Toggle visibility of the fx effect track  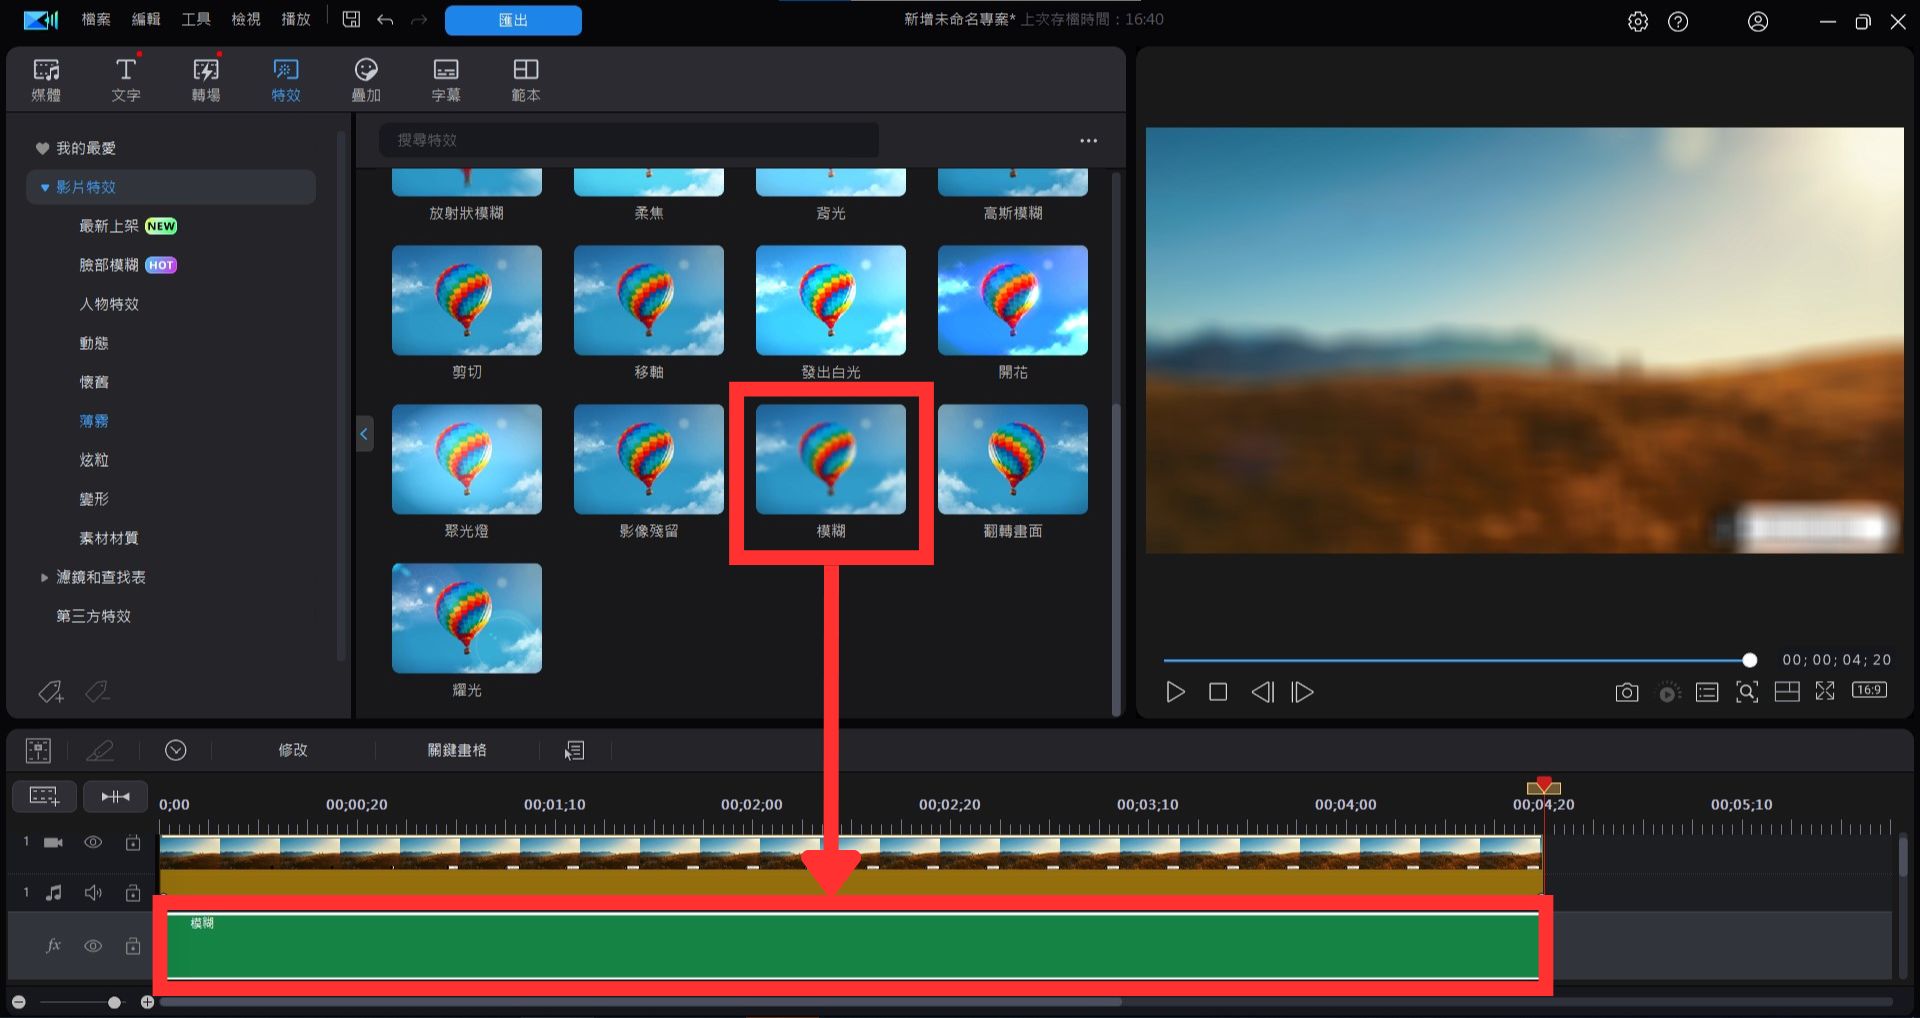93,946
